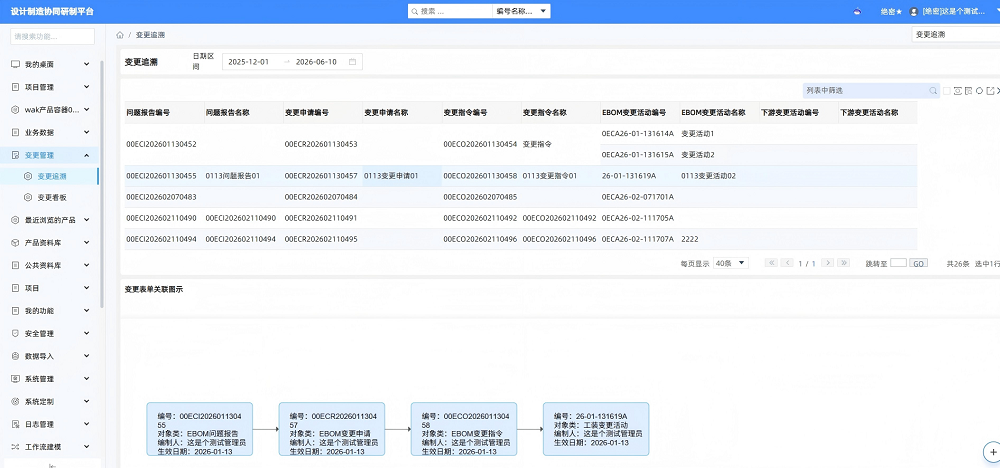Select cell 0ECA26-01-131614A
The height and width of the screenshot is (468, 1000).
click(x=638, y=134)
